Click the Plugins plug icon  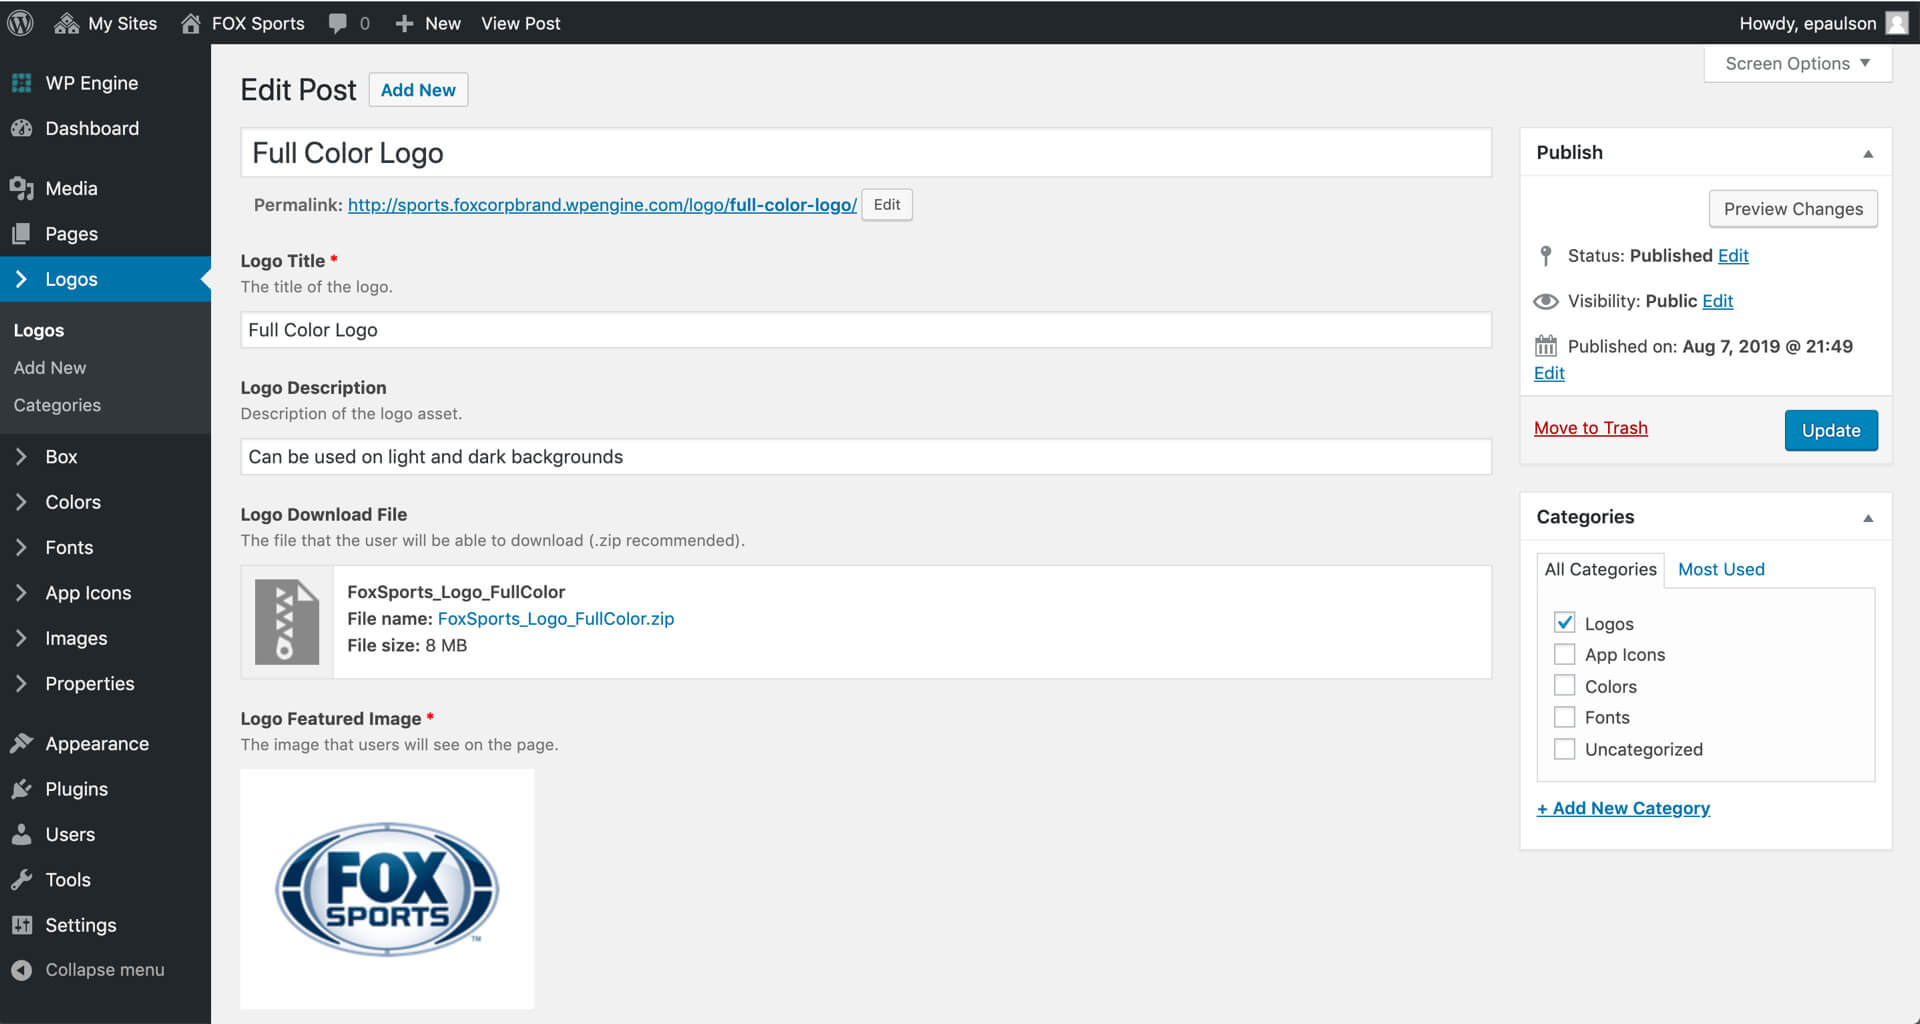click(21, 789)
